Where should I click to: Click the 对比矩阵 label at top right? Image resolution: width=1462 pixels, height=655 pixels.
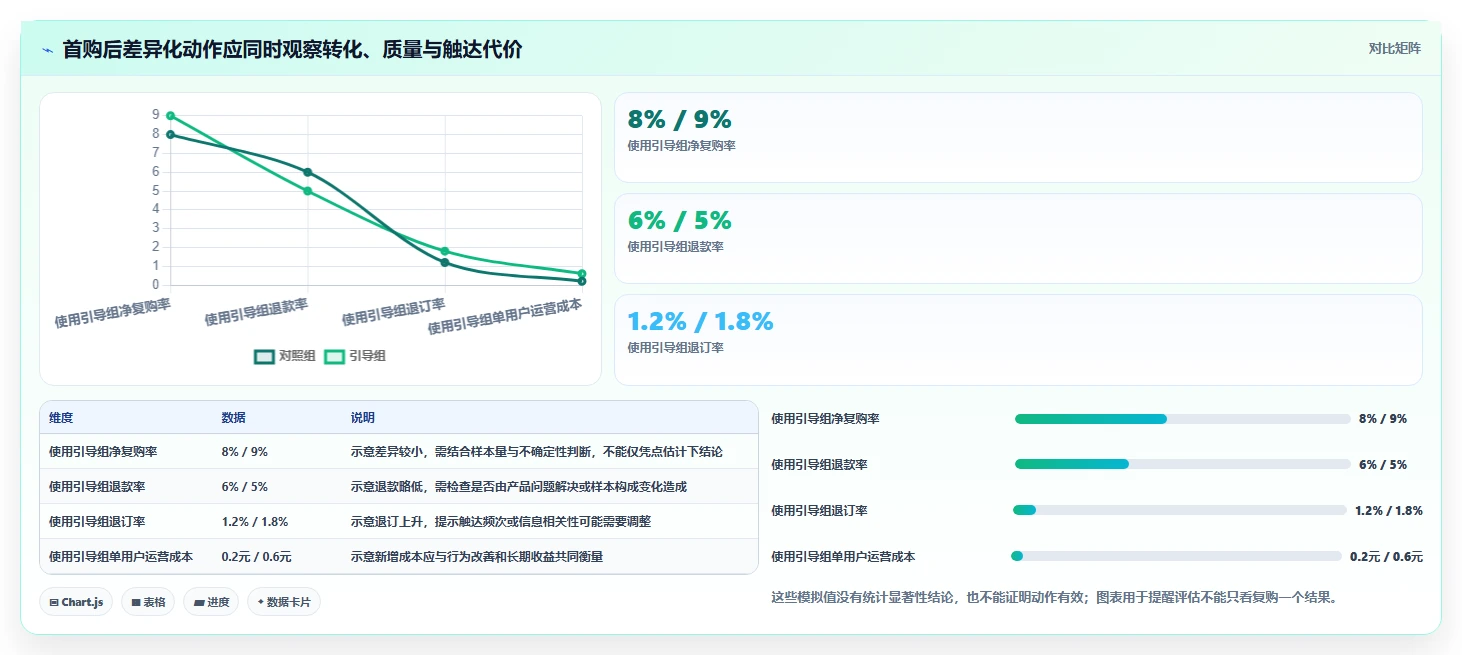click(1394, 48)
